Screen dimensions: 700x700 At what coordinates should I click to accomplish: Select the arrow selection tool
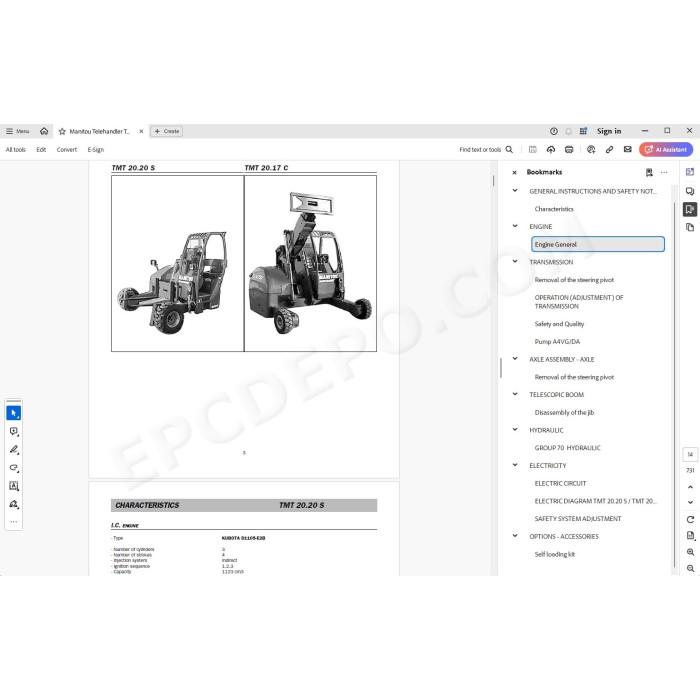[14, 413]
